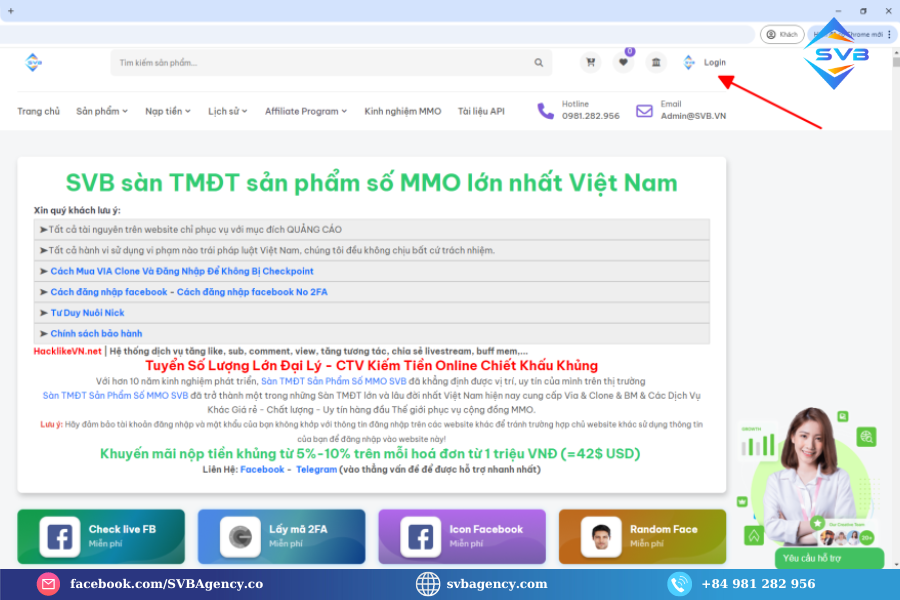
Task: Expand the Sản phẩm dropdown menu
Action: coord(102,111)
